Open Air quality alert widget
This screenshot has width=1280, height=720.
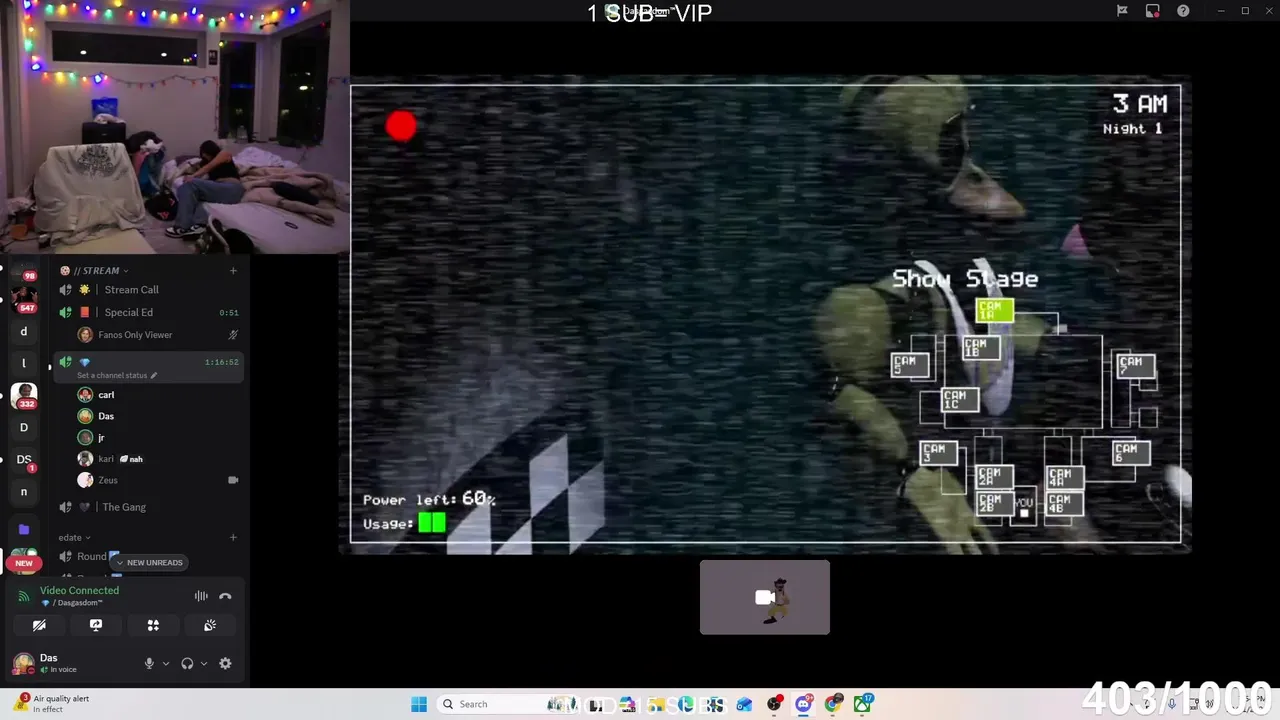pyautogui.click(x=52, y=704)
